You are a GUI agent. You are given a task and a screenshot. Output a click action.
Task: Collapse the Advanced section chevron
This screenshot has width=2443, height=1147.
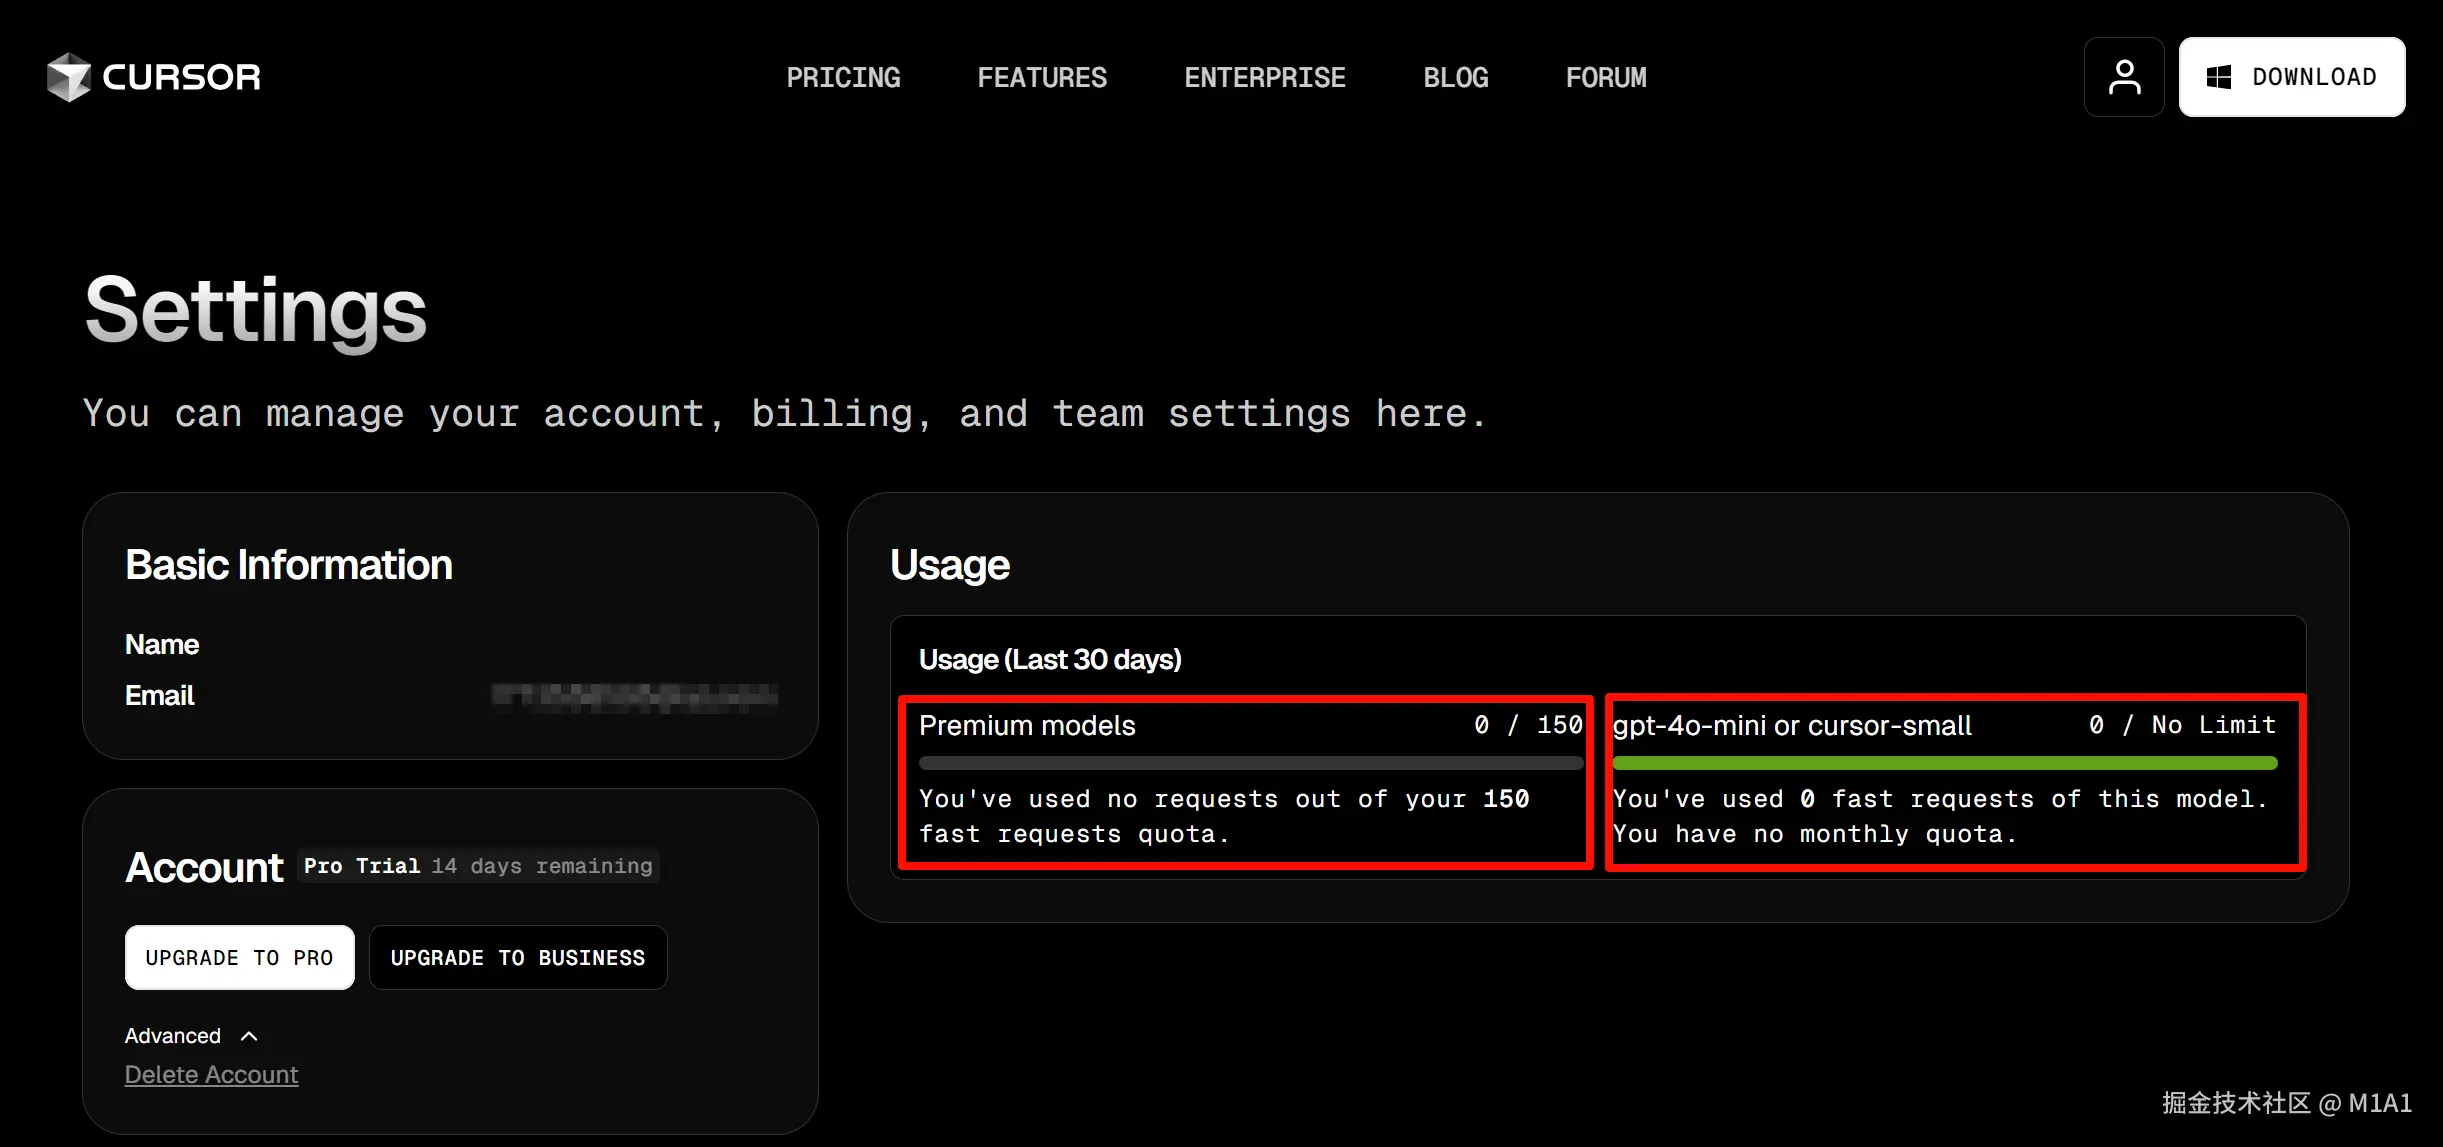coord(250,1036)
